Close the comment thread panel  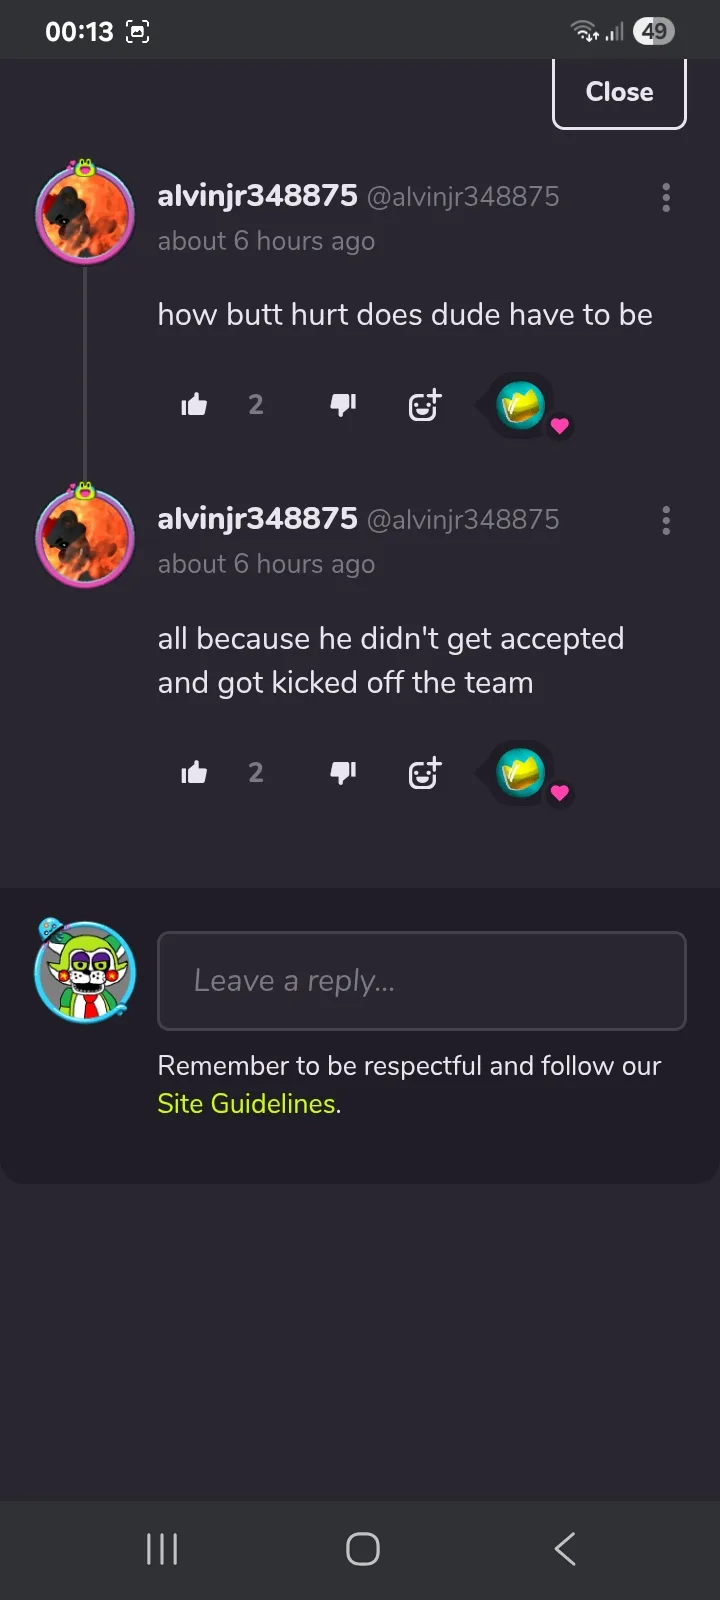tap(620, 92)
